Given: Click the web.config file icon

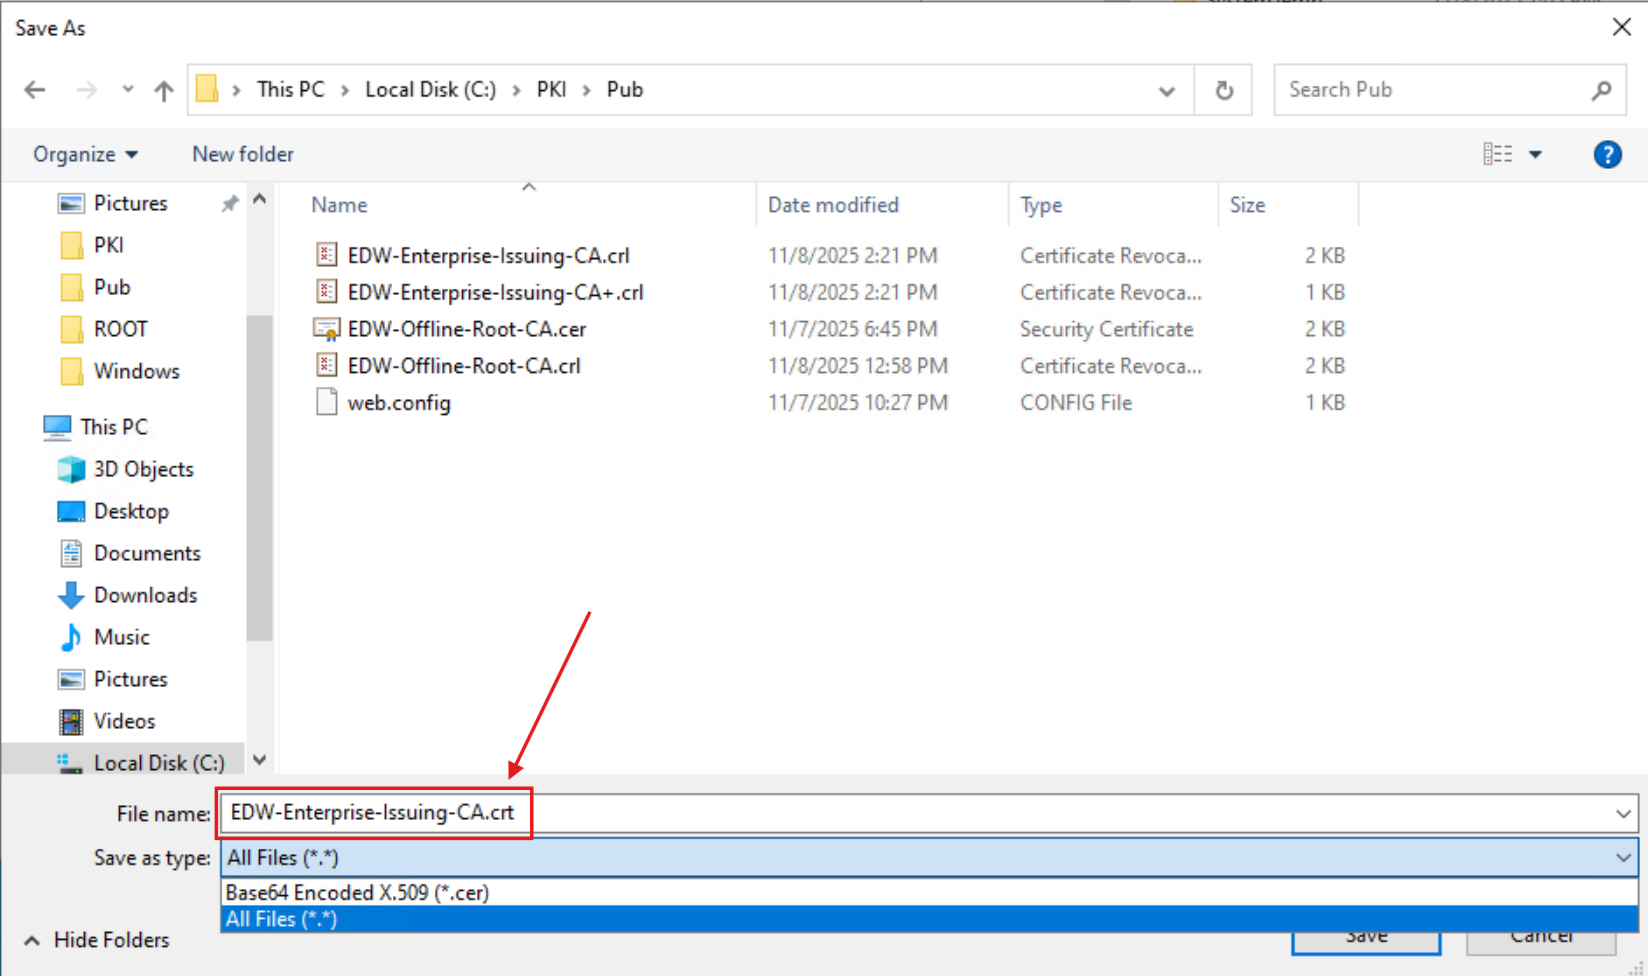Looking at the screenshot, I should pos(326,401).
